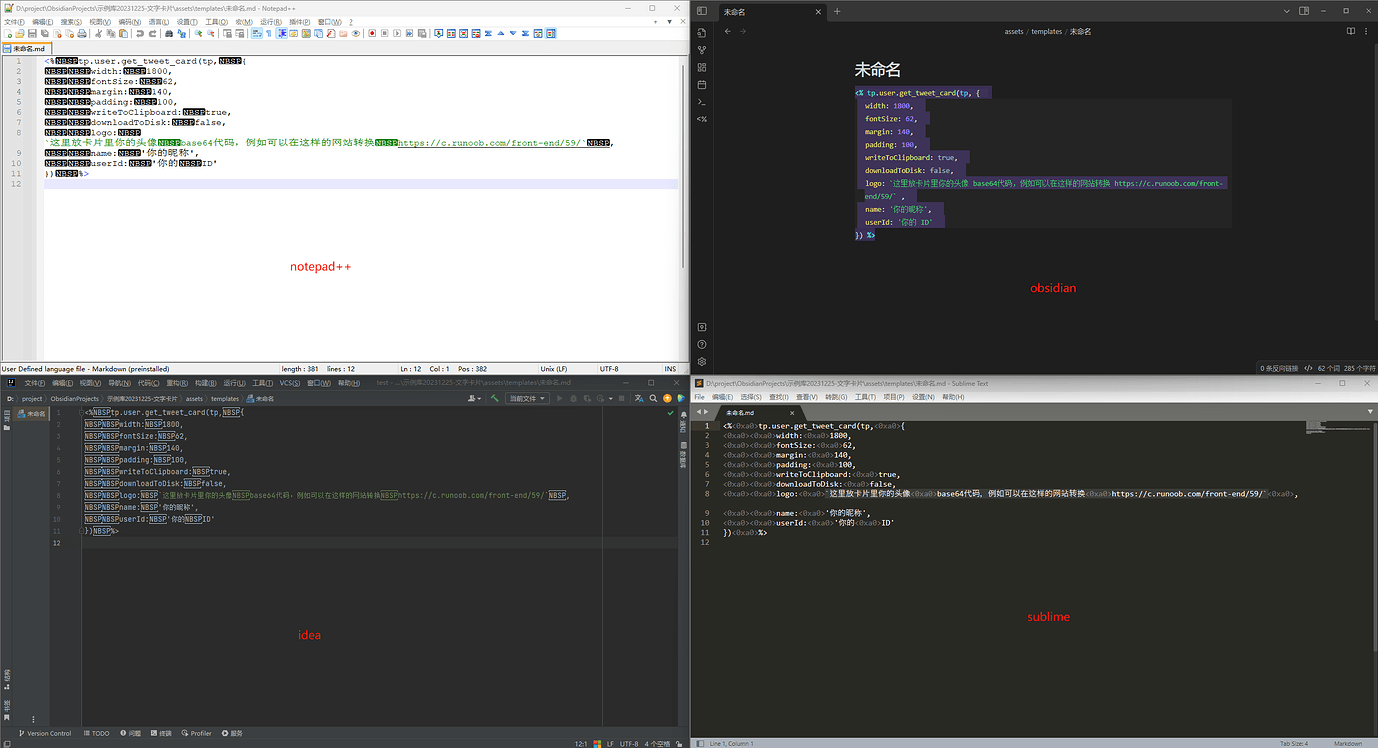The width and height of the screenshot is (1378, 748).
Task: Click ObsidianProjects breadcrumb in IDEA navigation bar
Action: [x=75, y=398]
